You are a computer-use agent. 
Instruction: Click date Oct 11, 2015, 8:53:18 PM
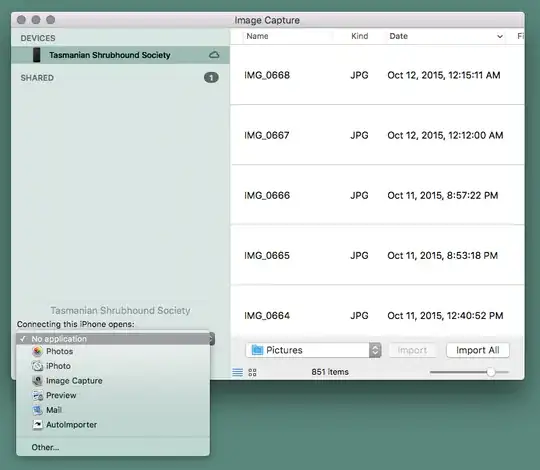442,255
